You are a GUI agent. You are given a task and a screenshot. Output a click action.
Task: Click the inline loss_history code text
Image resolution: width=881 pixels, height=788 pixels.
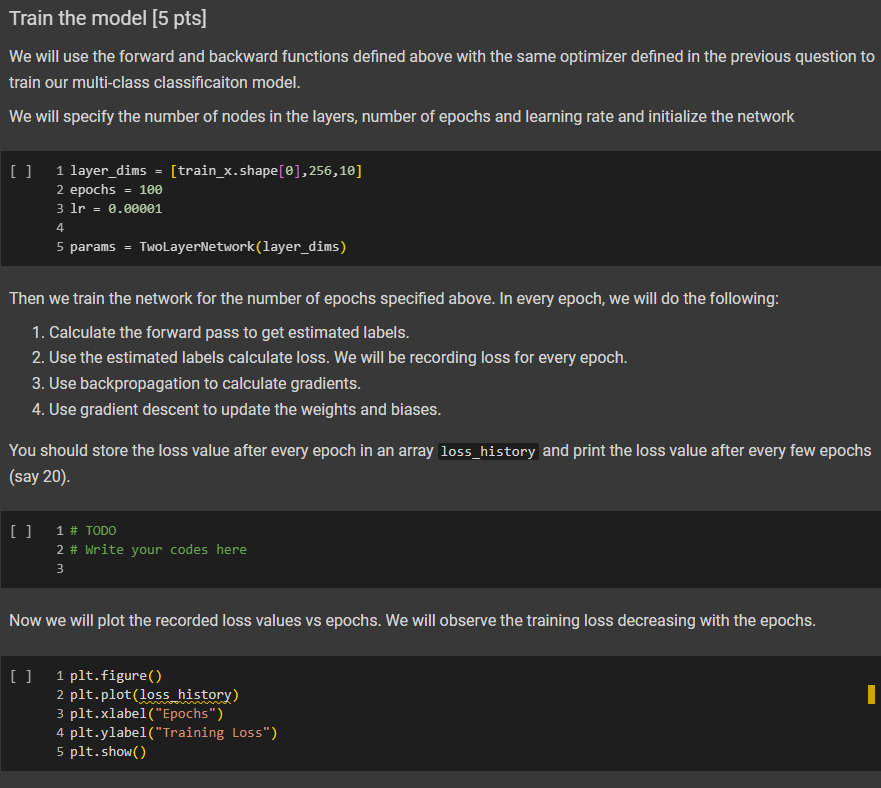tap(488, 451)
